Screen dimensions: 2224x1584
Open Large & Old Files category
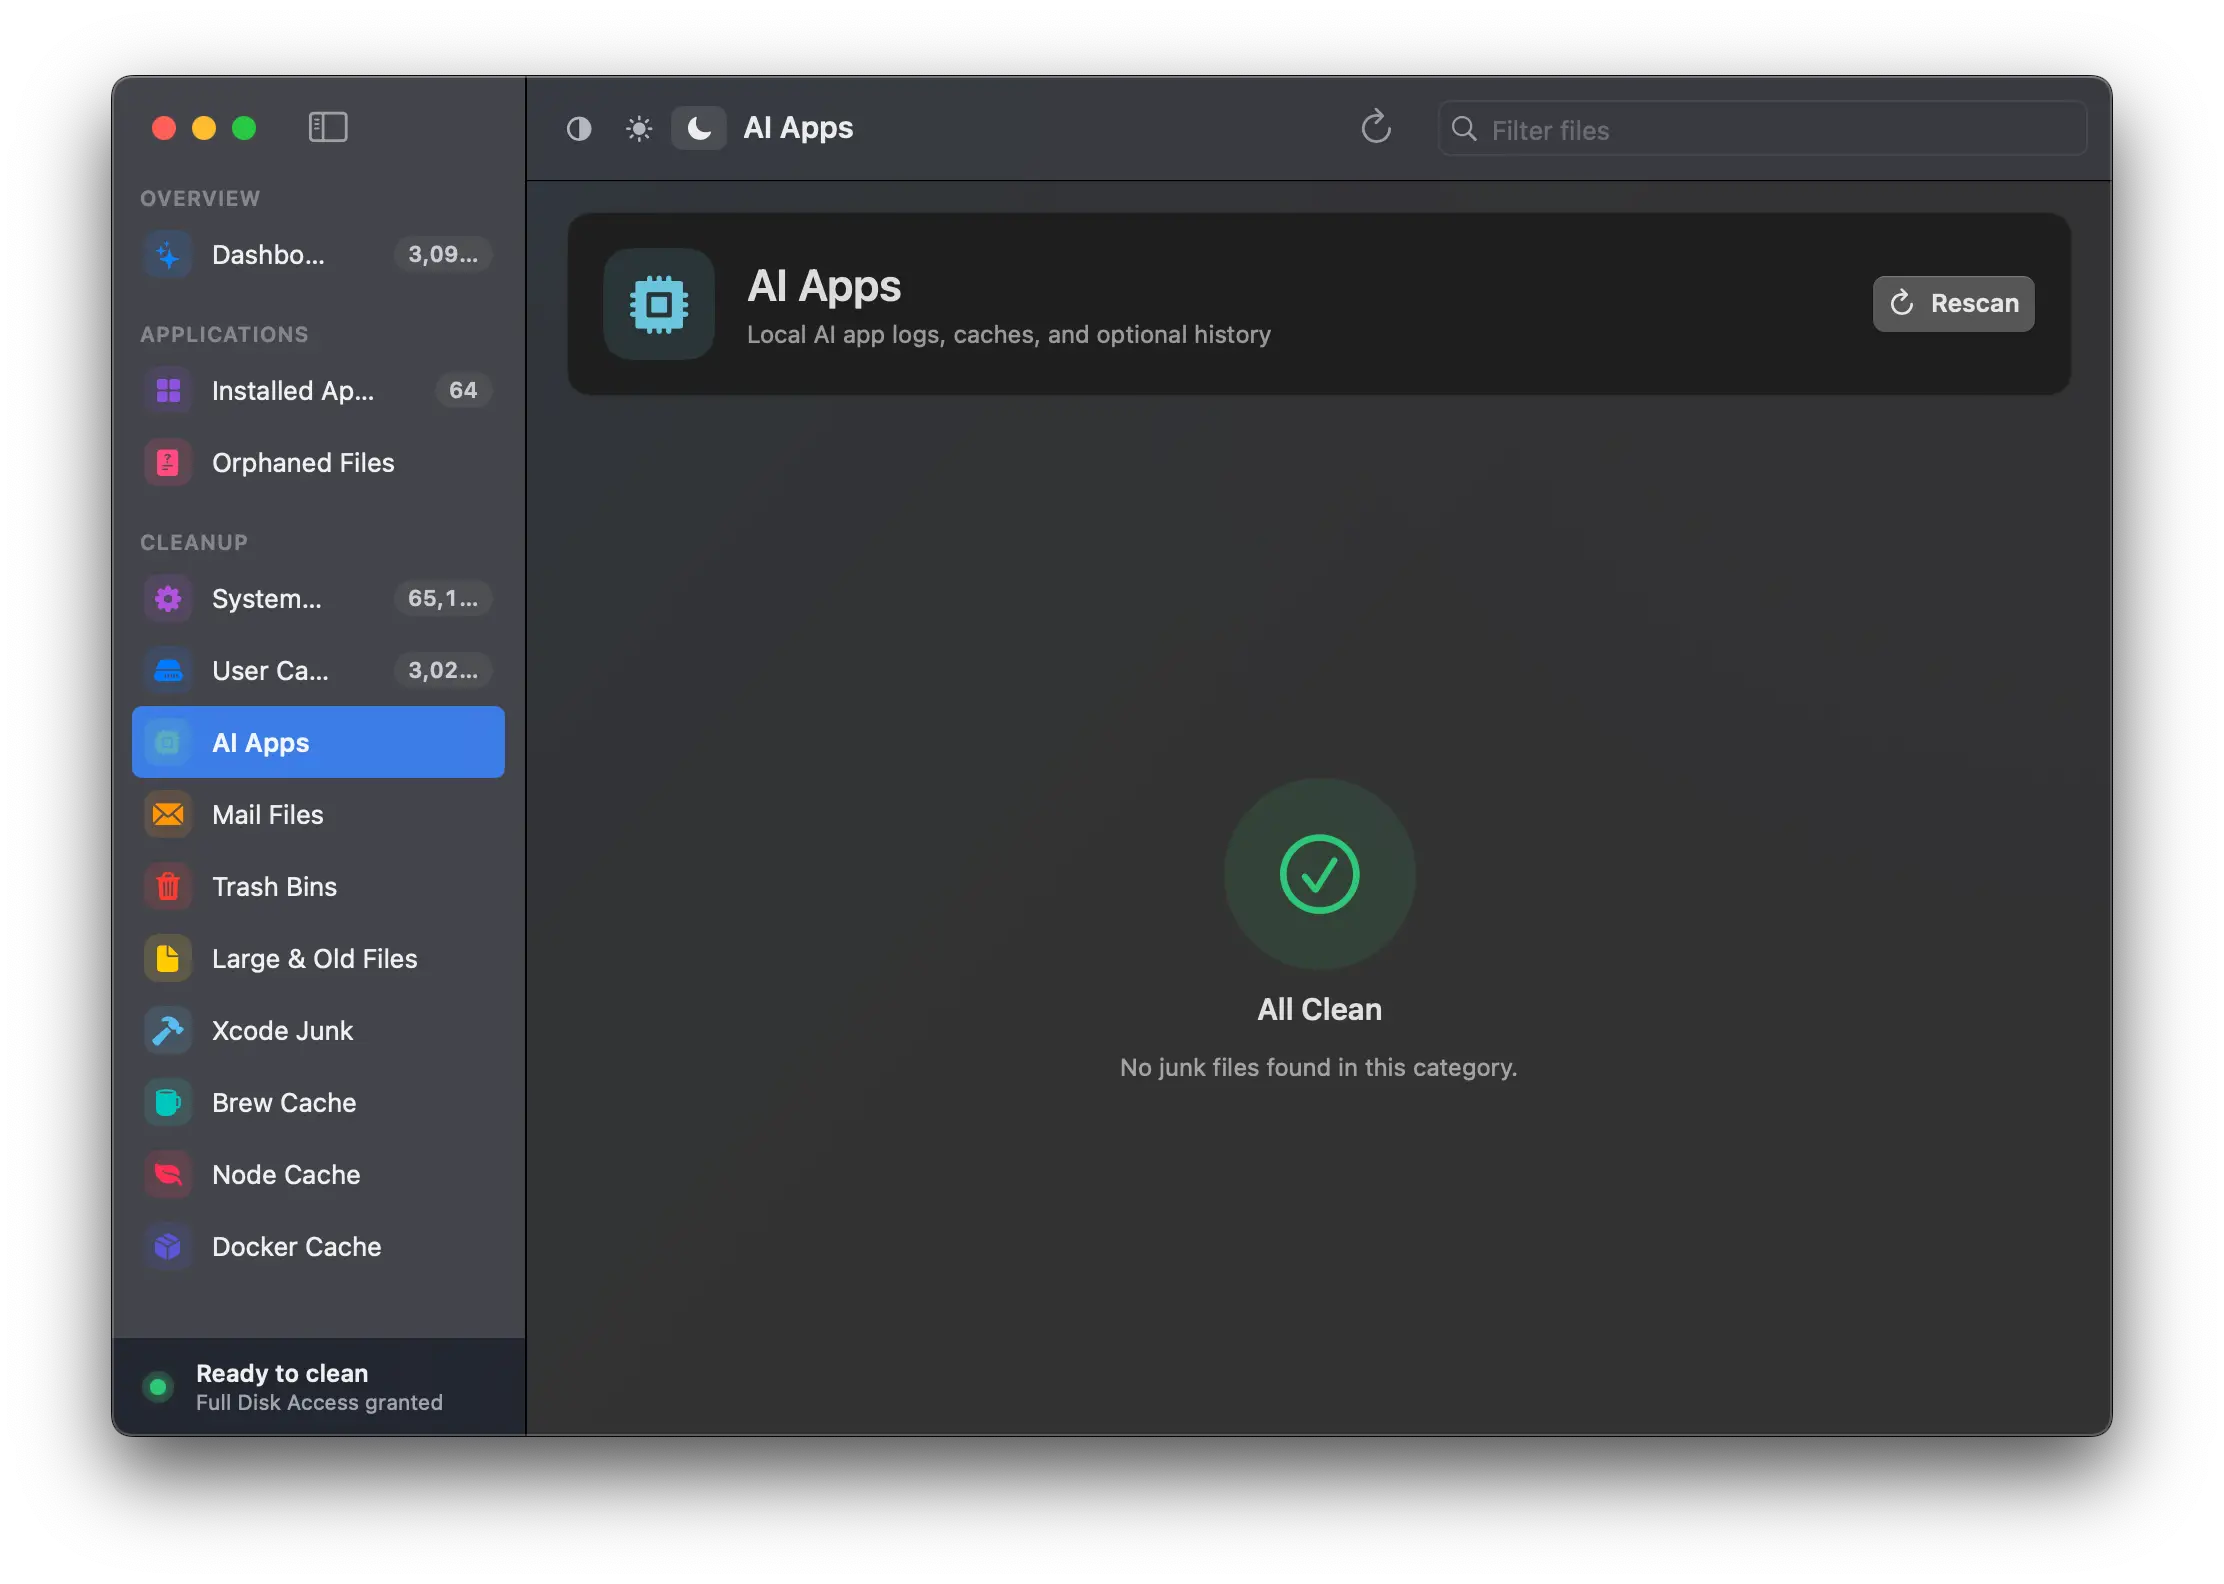[318, 959]
